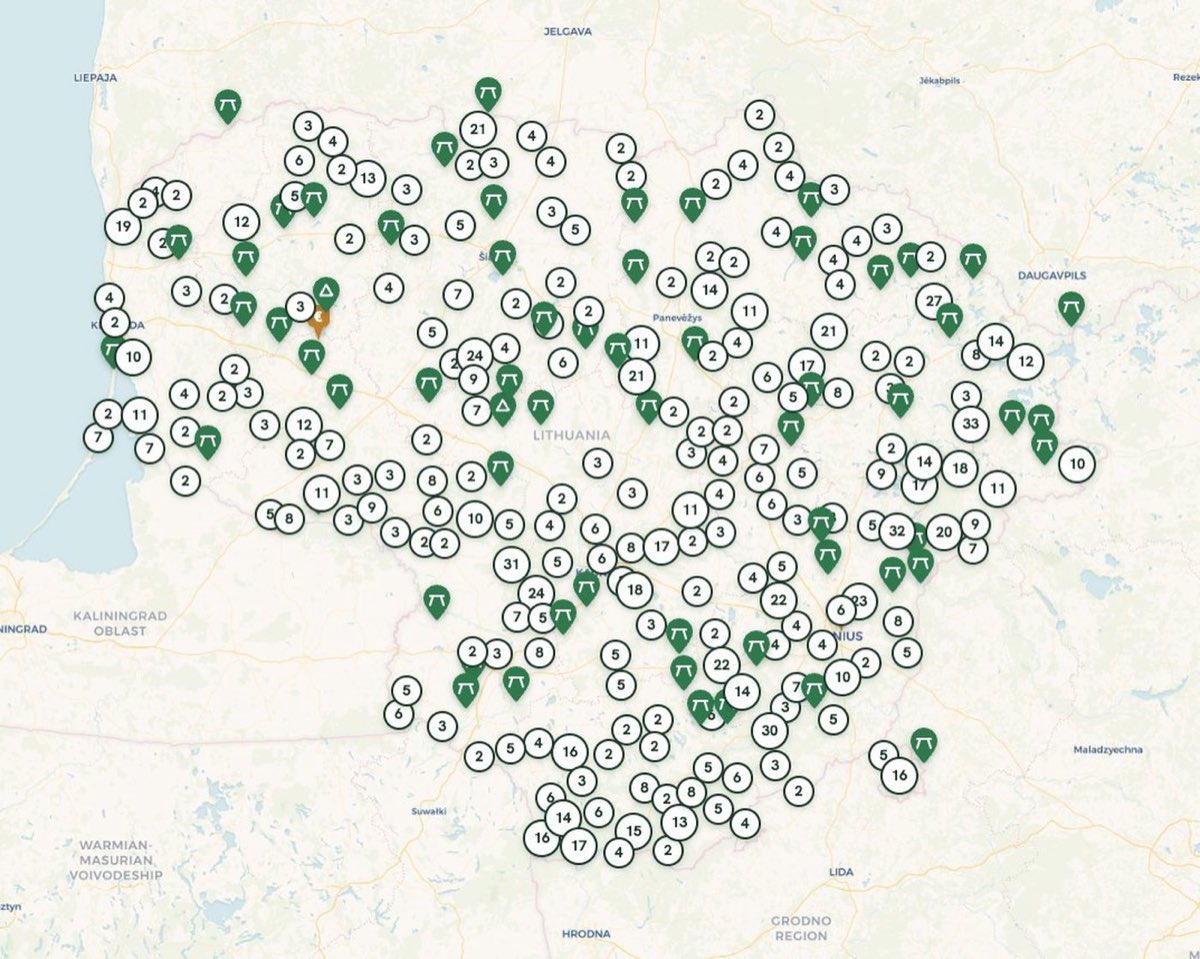Open the cluster marker labeled 15
The width and height of the screenshot is (1200, 959).
point(632,830)
